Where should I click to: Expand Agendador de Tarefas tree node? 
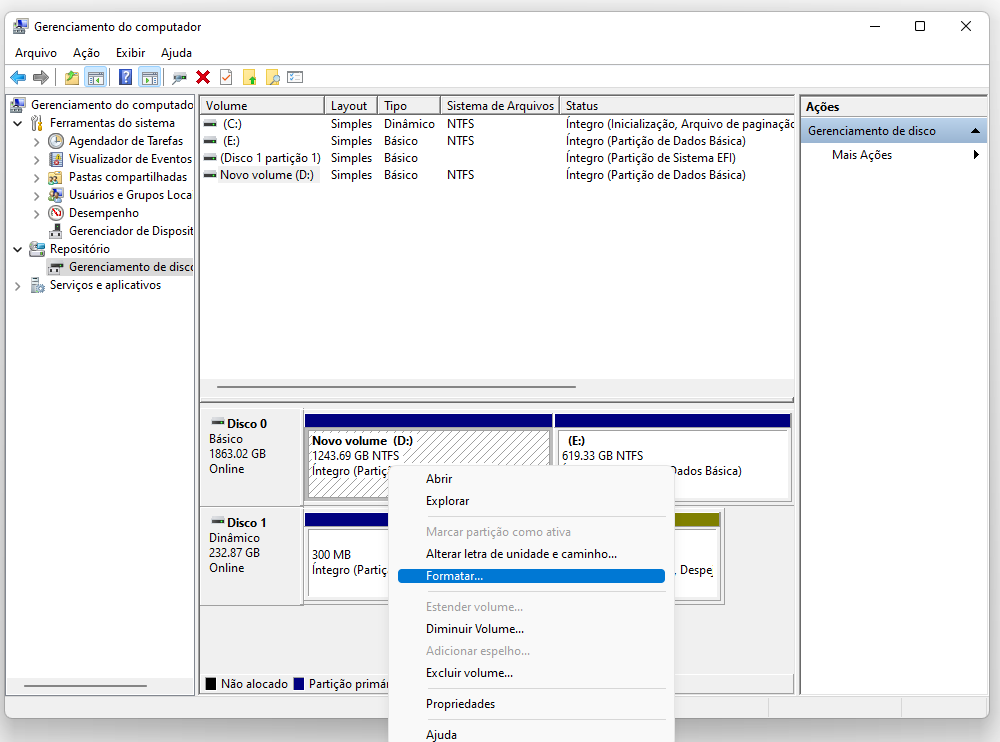(37, 141)
